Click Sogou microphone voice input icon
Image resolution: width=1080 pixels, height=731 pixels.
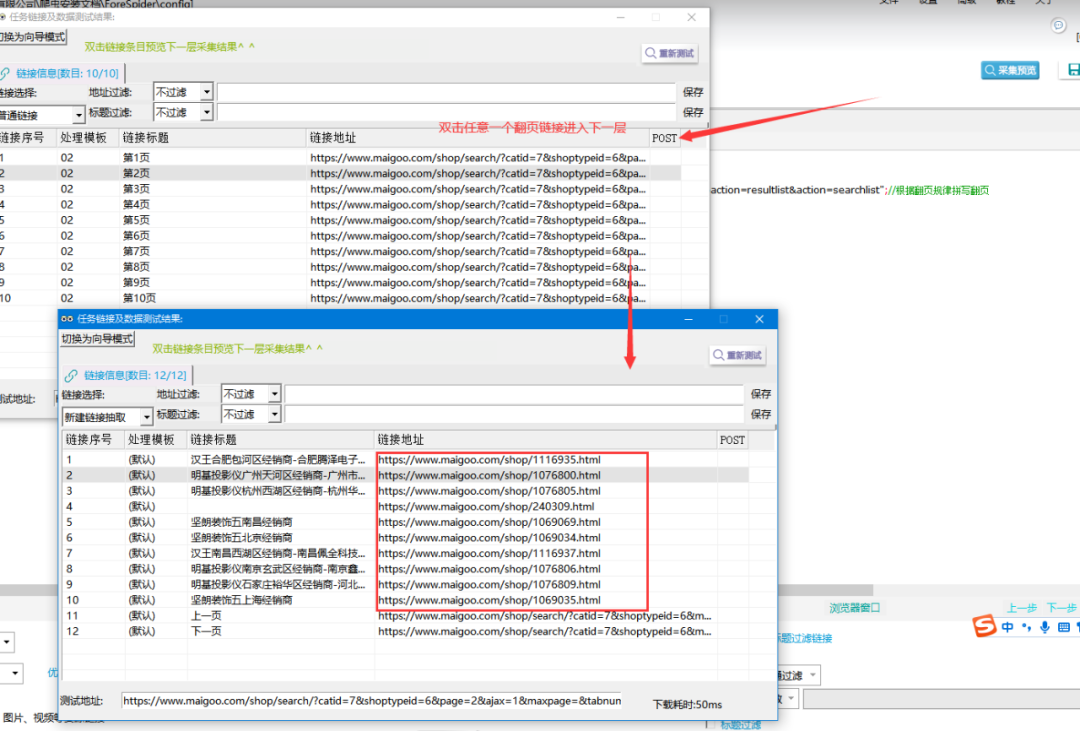(1045, 627)
